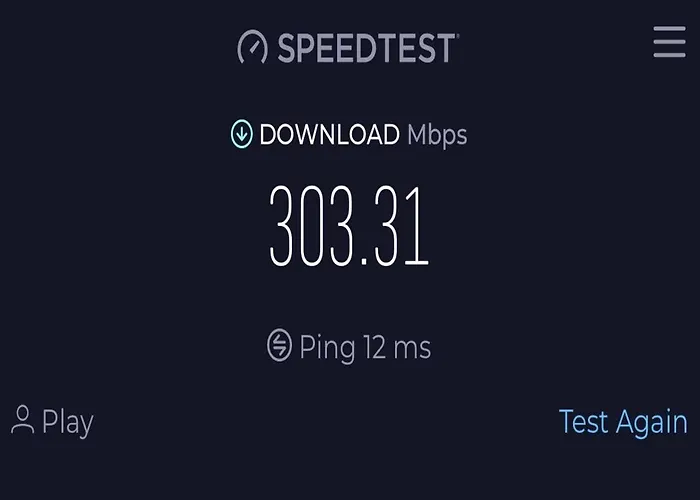Click the word Again in the blue link
The image size is (700, 500).
point(652,423)
